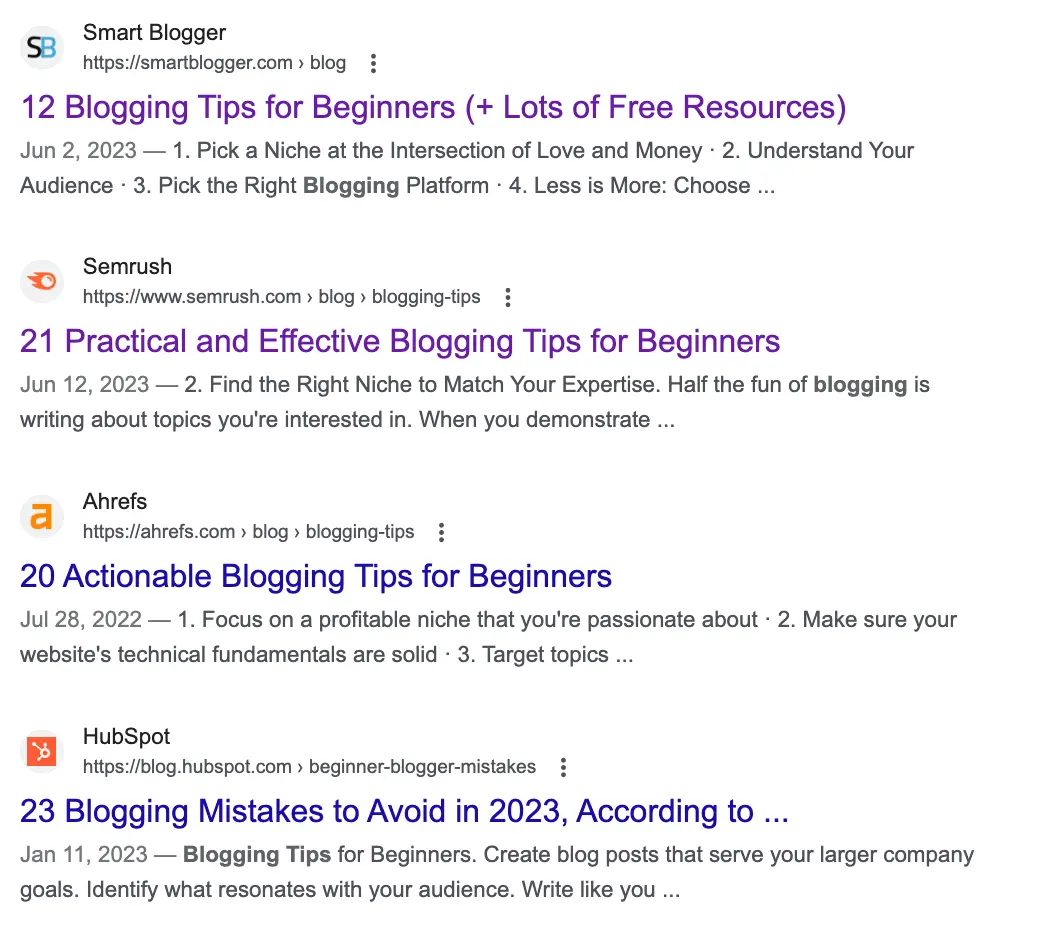Viewport: 1040px width, 930px height.
Task: Click the Ahrefs orange 'a' favicon
Action: (42, 516)
